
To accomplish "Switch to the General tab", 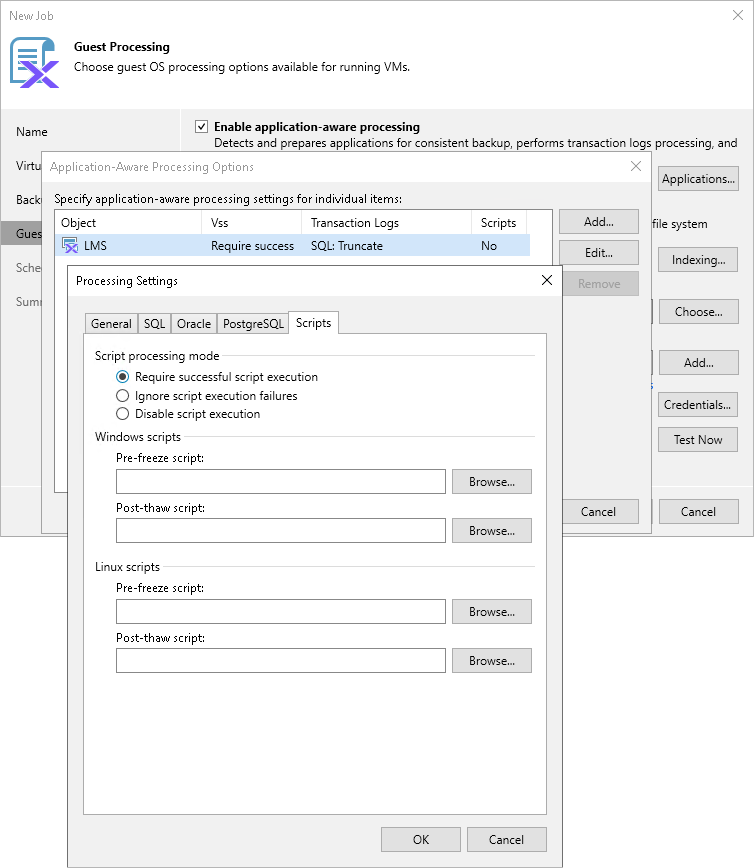I will tap(111, 324).
